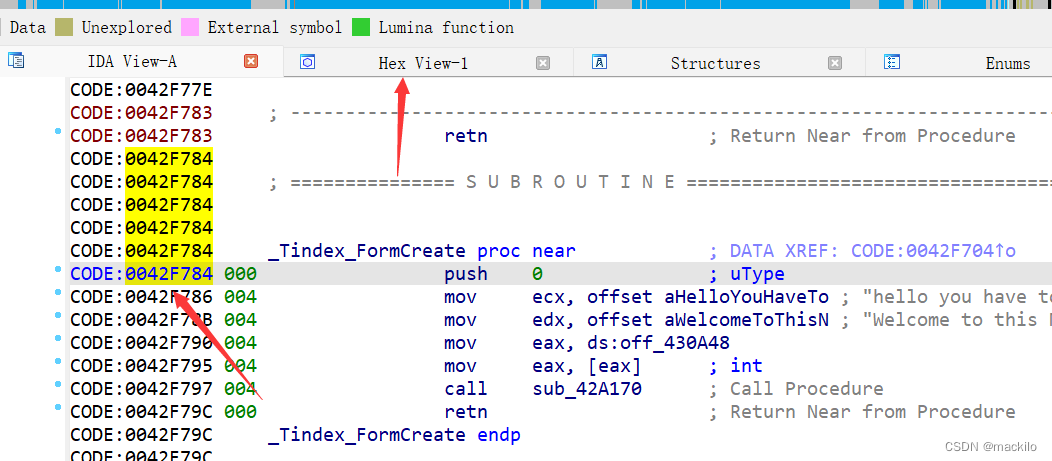Screen dimensions: 1052x461
Task: Click the retn instruction at 0042F79C
Action: click(466, 411)
